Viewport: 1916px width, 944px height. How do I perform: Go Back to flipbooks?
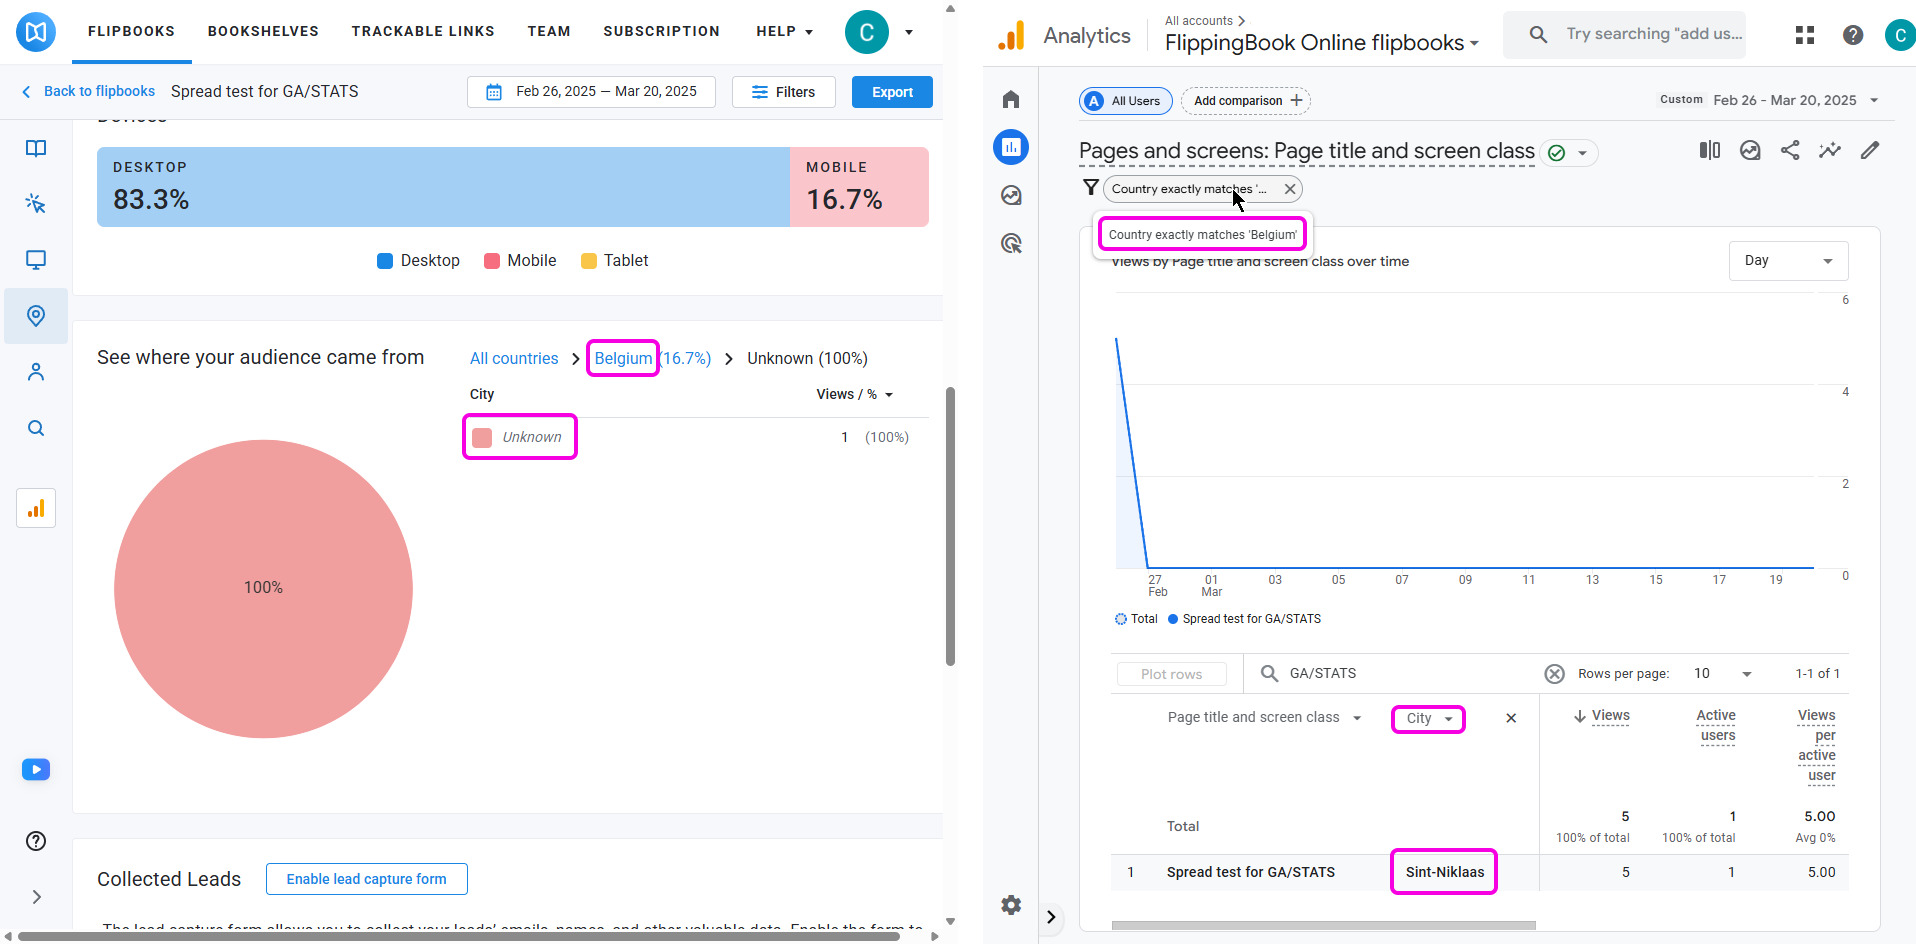[88, 91]
